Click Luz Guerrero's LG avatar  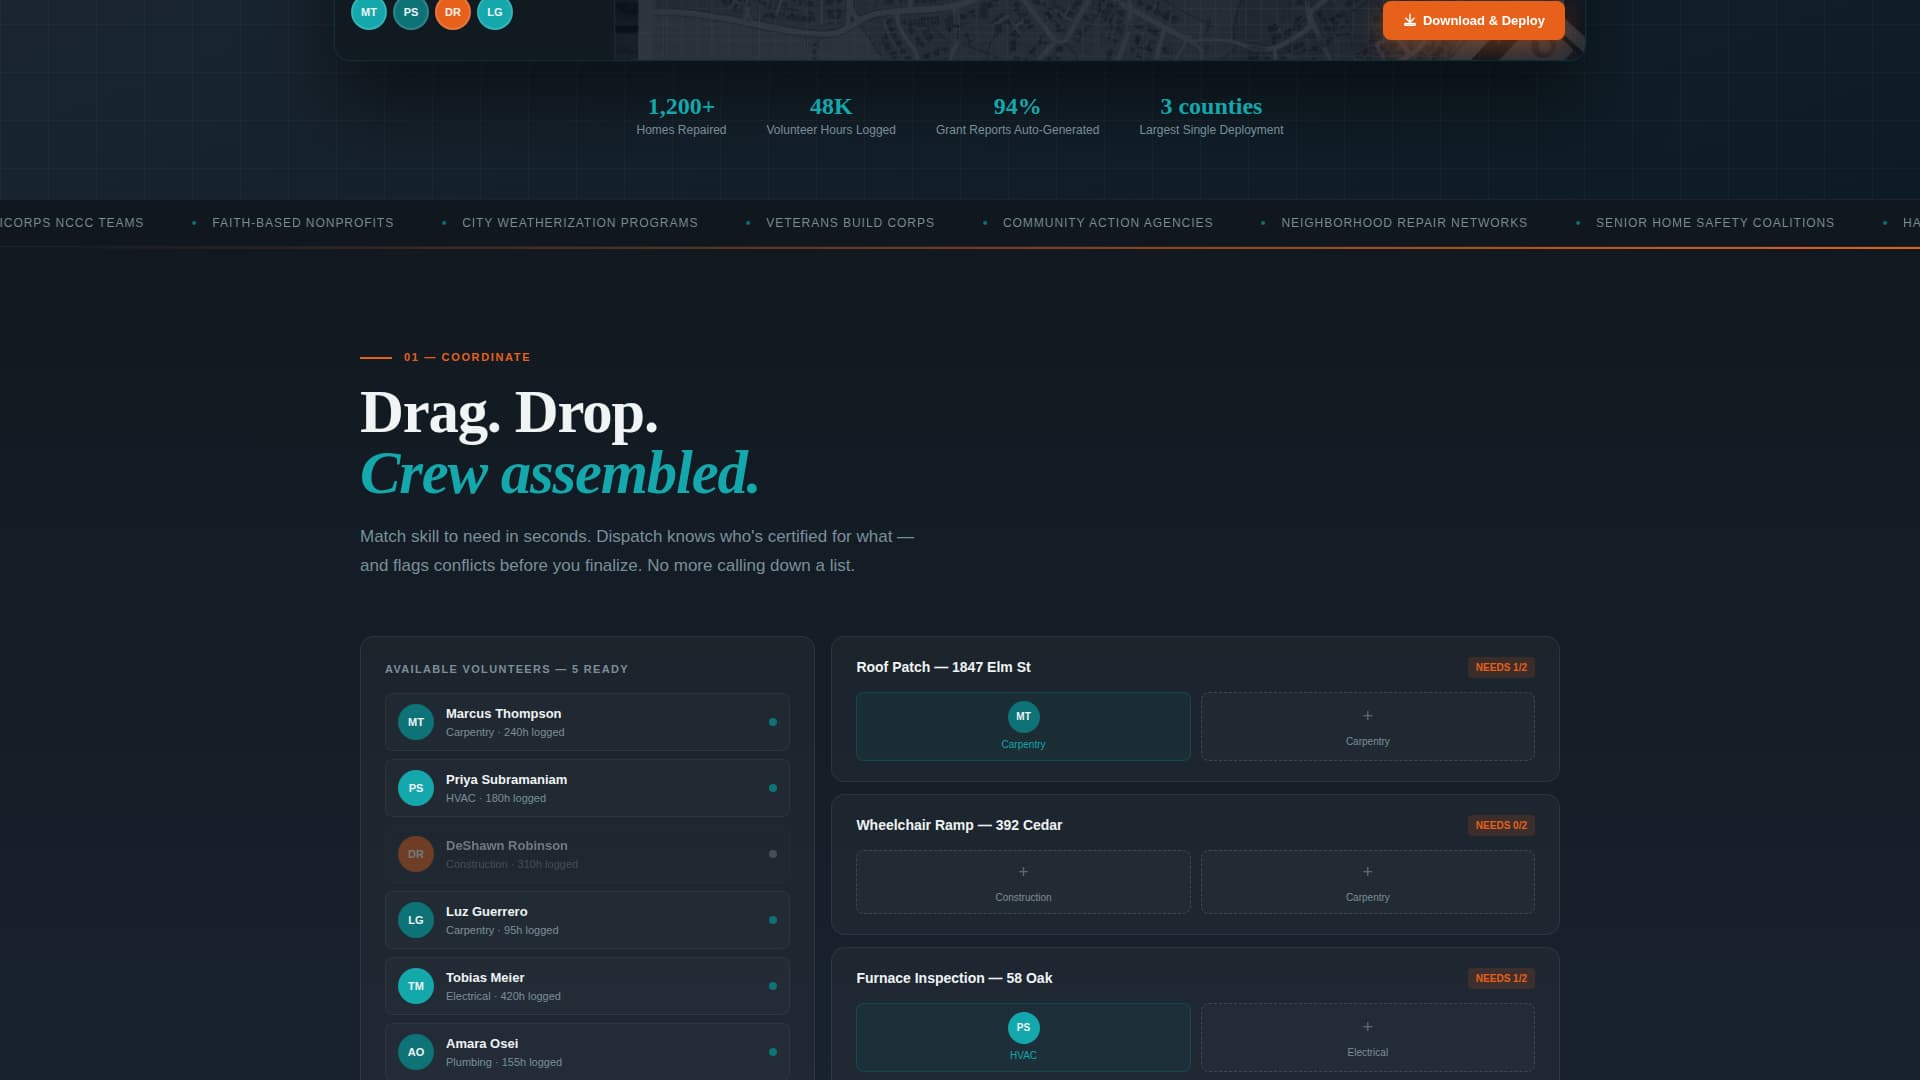pos(415,919)
